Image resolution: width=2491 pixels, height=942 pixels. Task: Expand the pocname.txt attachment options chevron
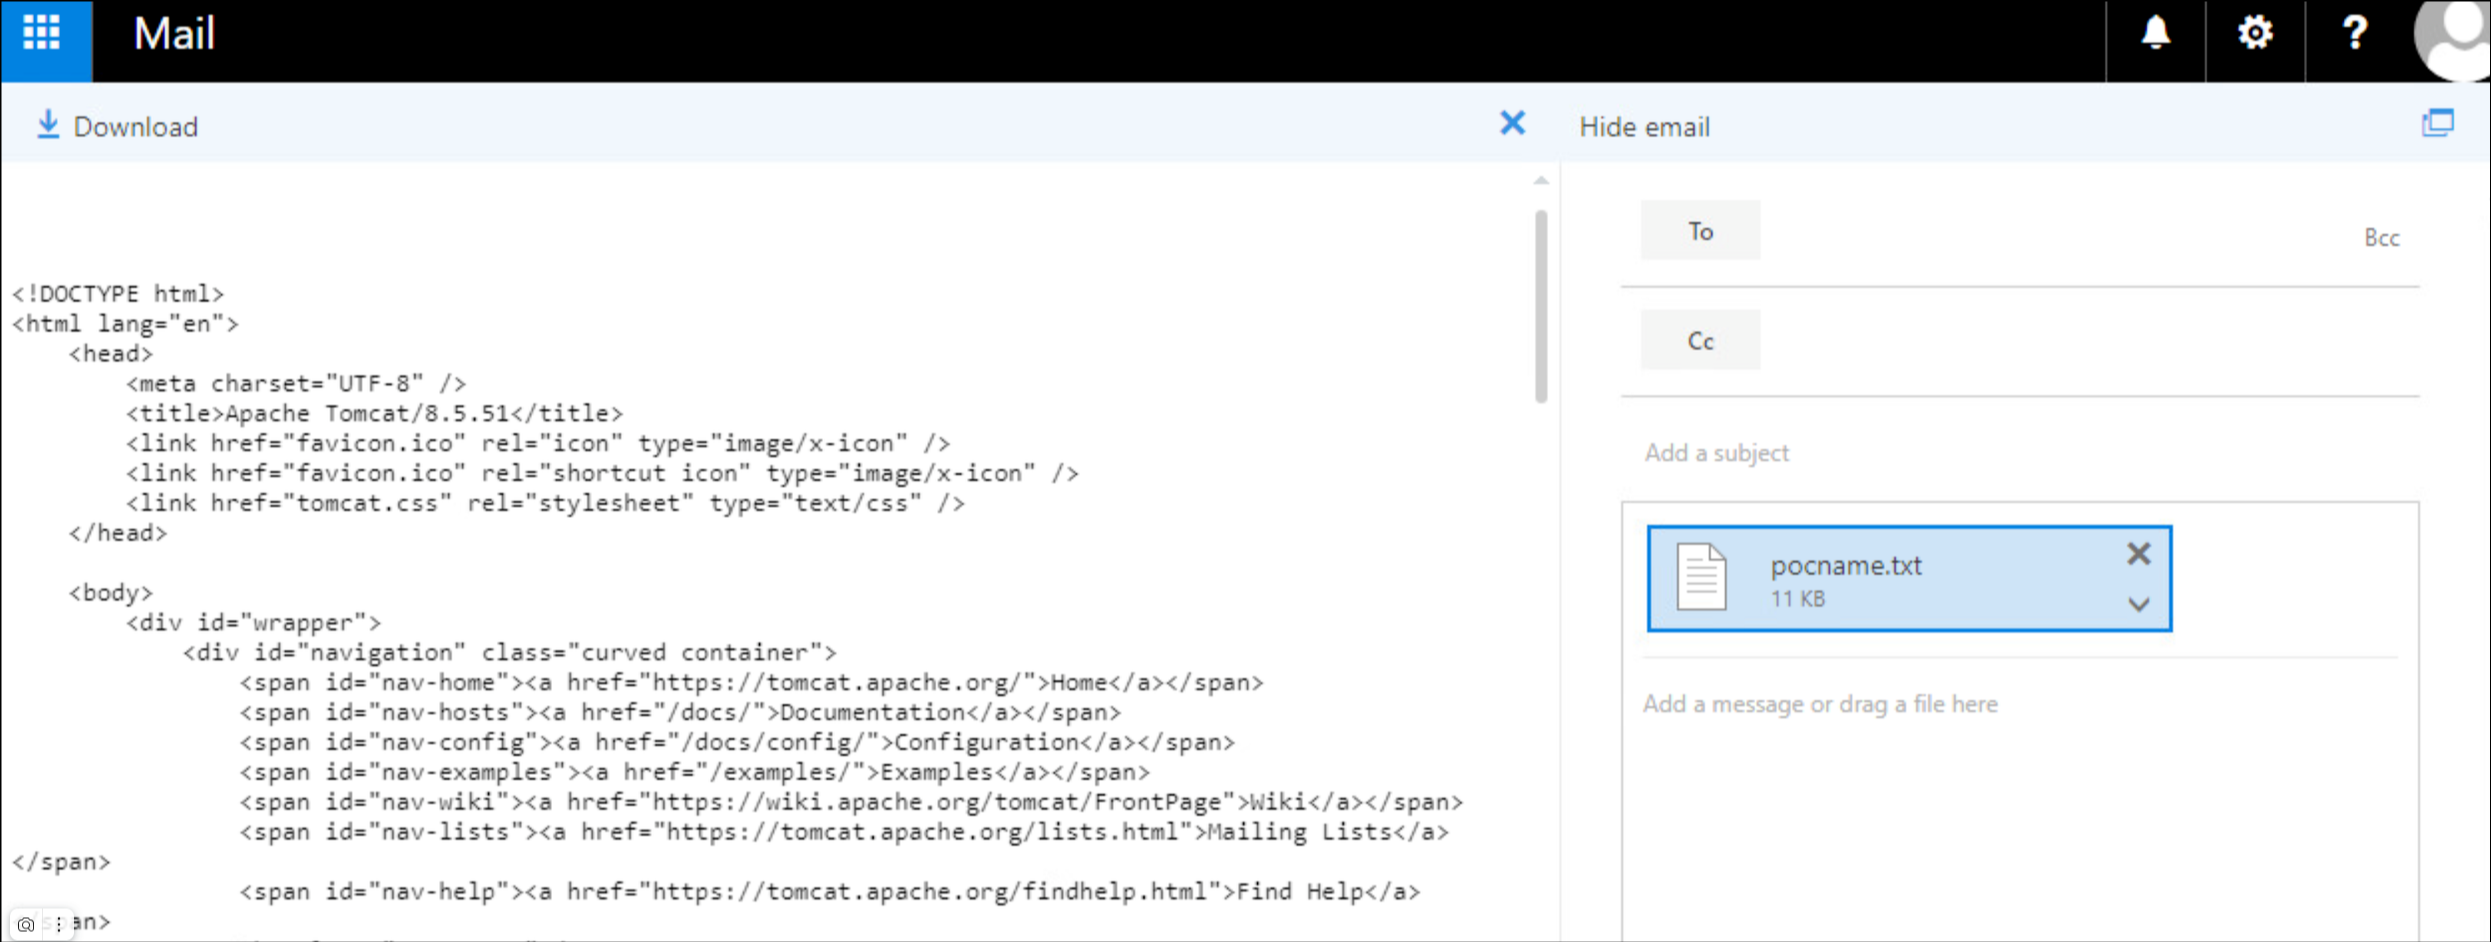click(2138, 604)
